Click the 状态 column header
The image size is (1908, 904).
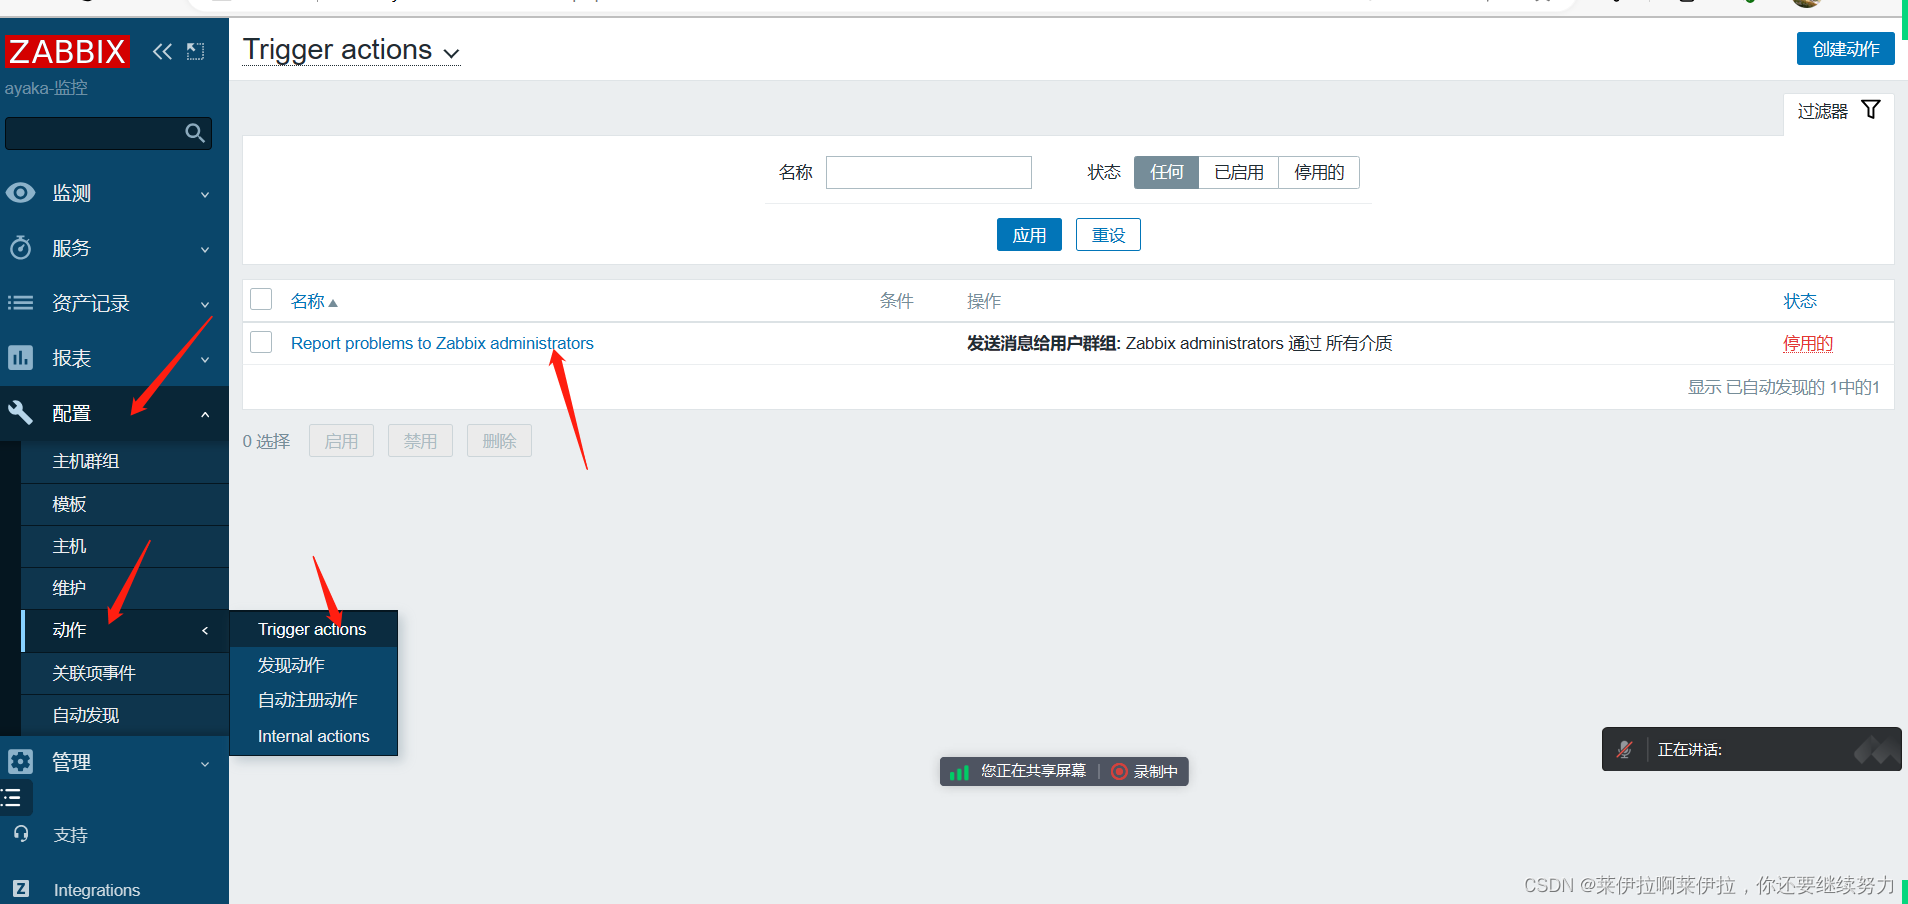pyautogui.click(x=1800, y=301)
